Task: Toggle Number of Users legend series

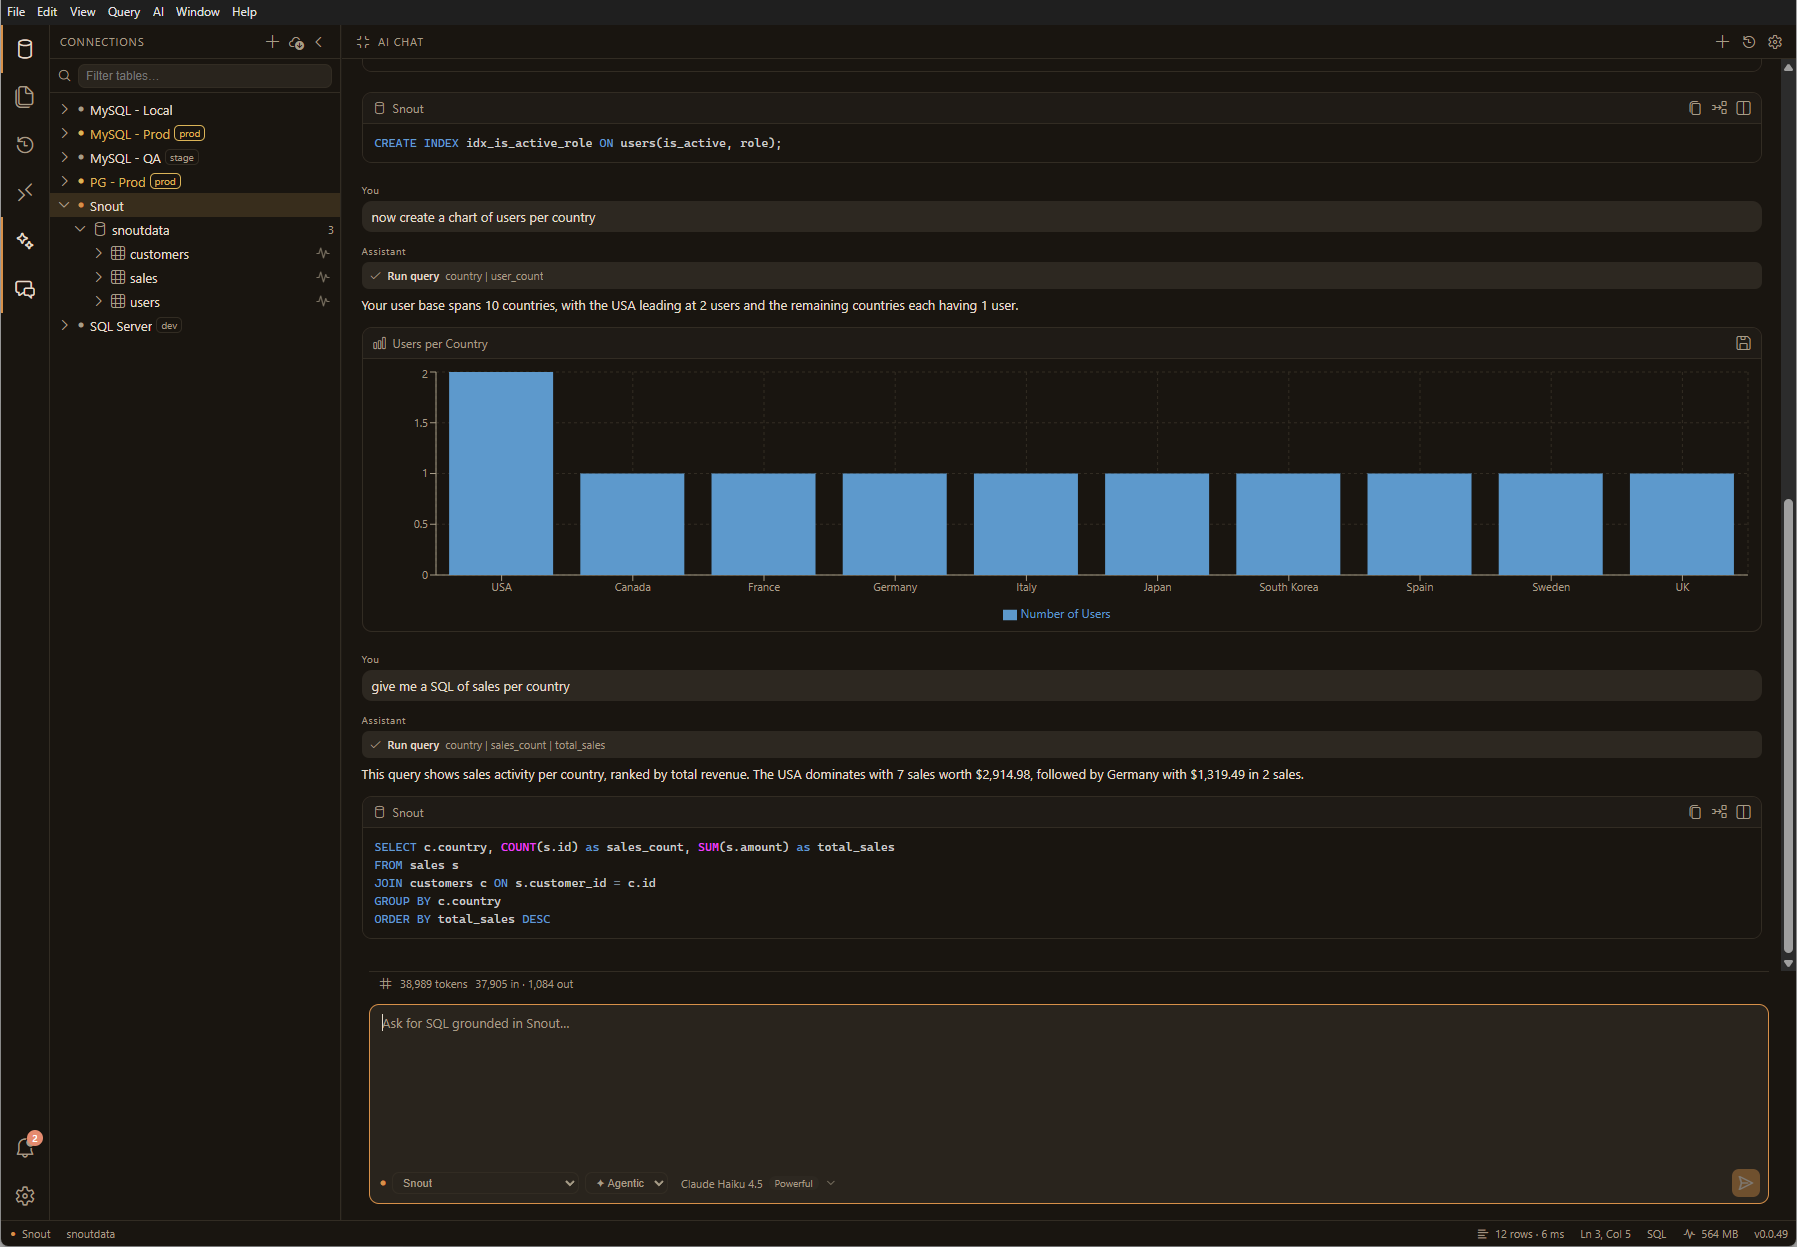Action: click(1057, 614)
